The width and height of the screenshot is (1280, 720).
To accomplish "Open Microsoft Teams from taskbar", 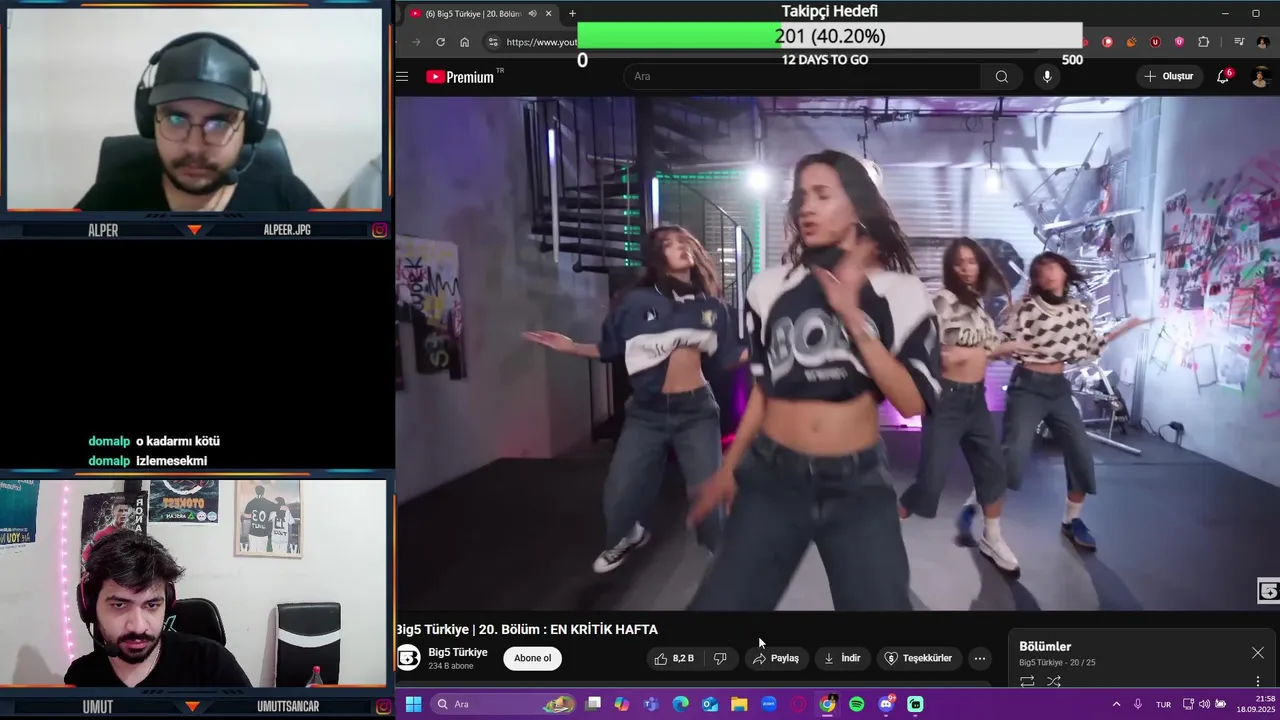I will coord(652,704).
